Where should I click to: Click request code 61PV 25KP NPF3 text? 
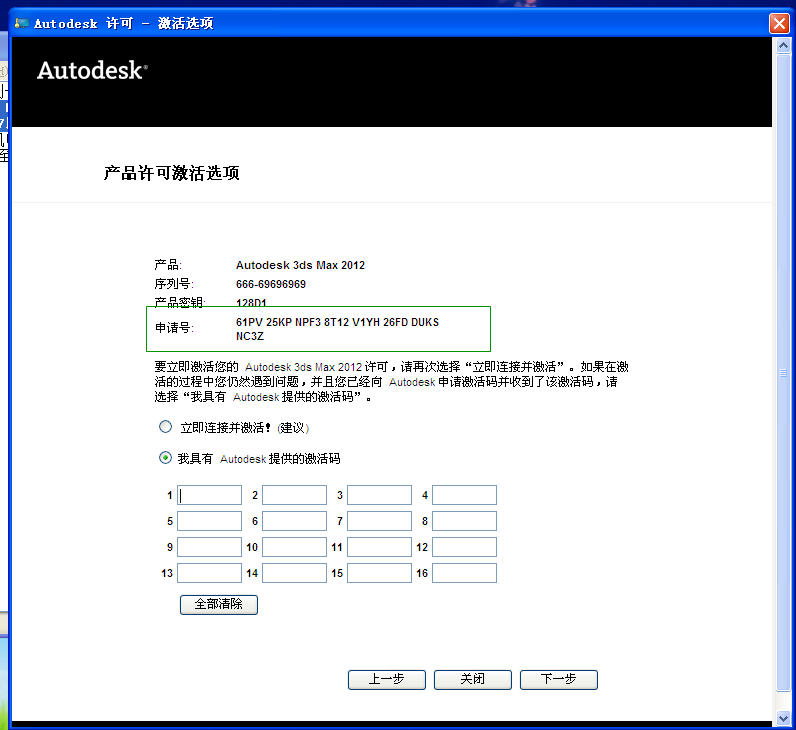pos(278,322)
